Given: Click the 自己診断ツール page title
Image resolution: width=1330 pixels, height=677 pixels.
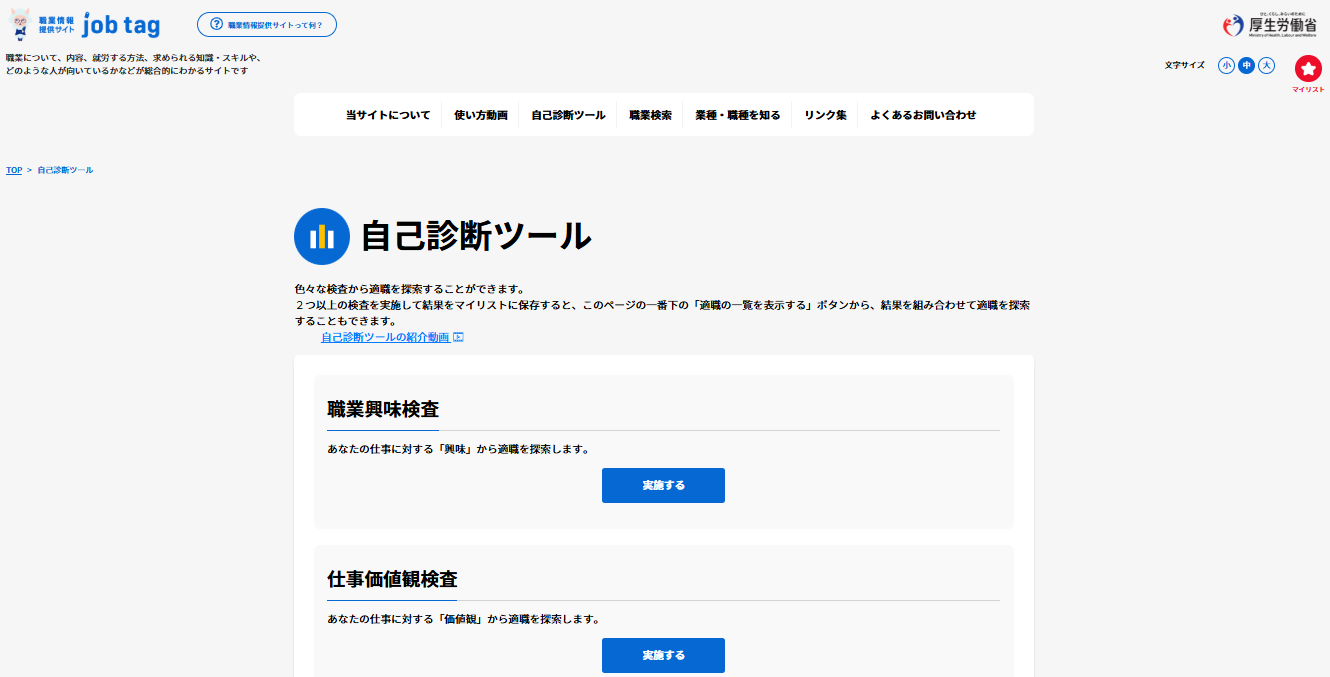Looking at the screenshot, I should 476,236.
